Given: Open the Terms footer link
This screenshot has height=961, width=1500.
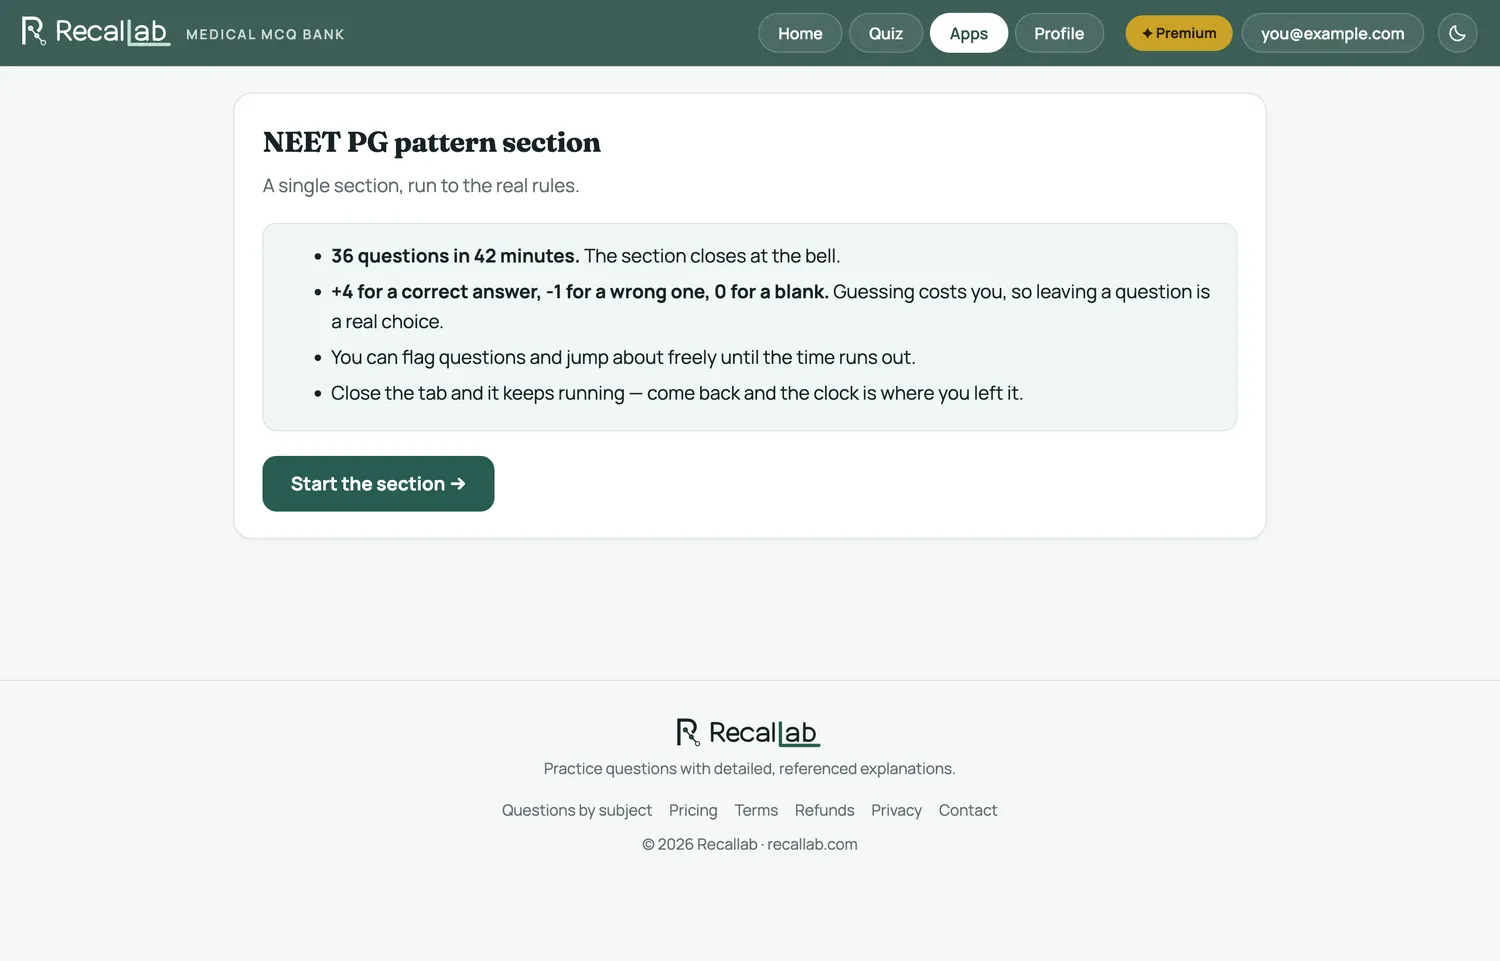Looking at the screenshot, I should click(x=756, y=810).
